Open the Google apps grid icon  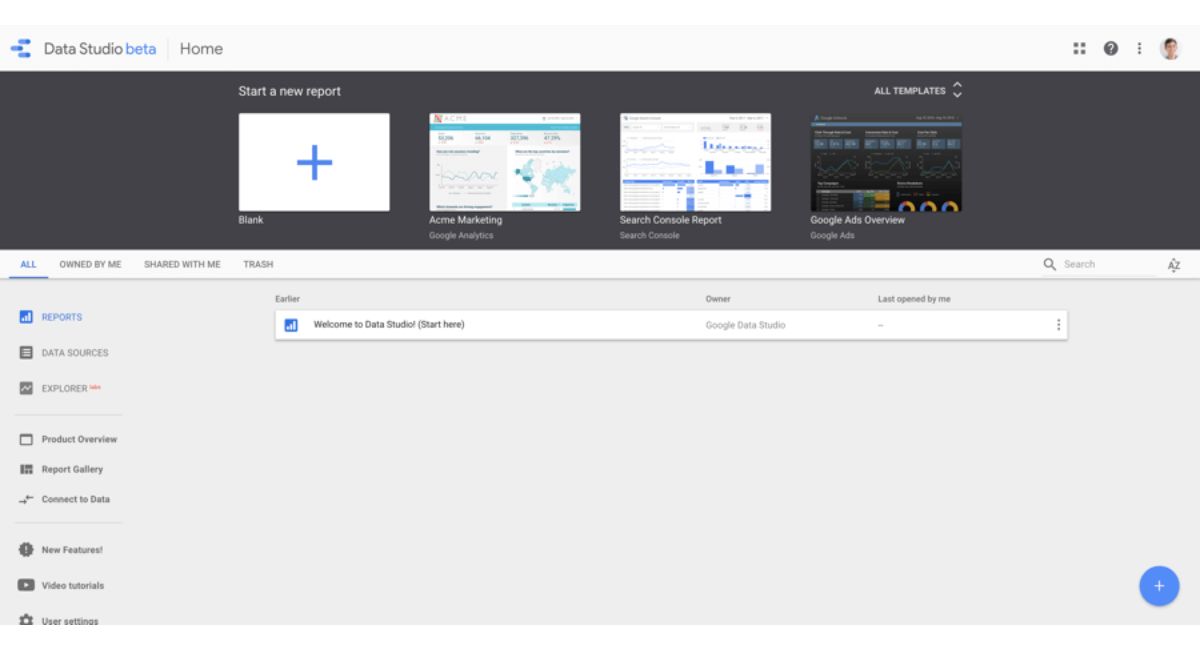tap(1079, 48)
